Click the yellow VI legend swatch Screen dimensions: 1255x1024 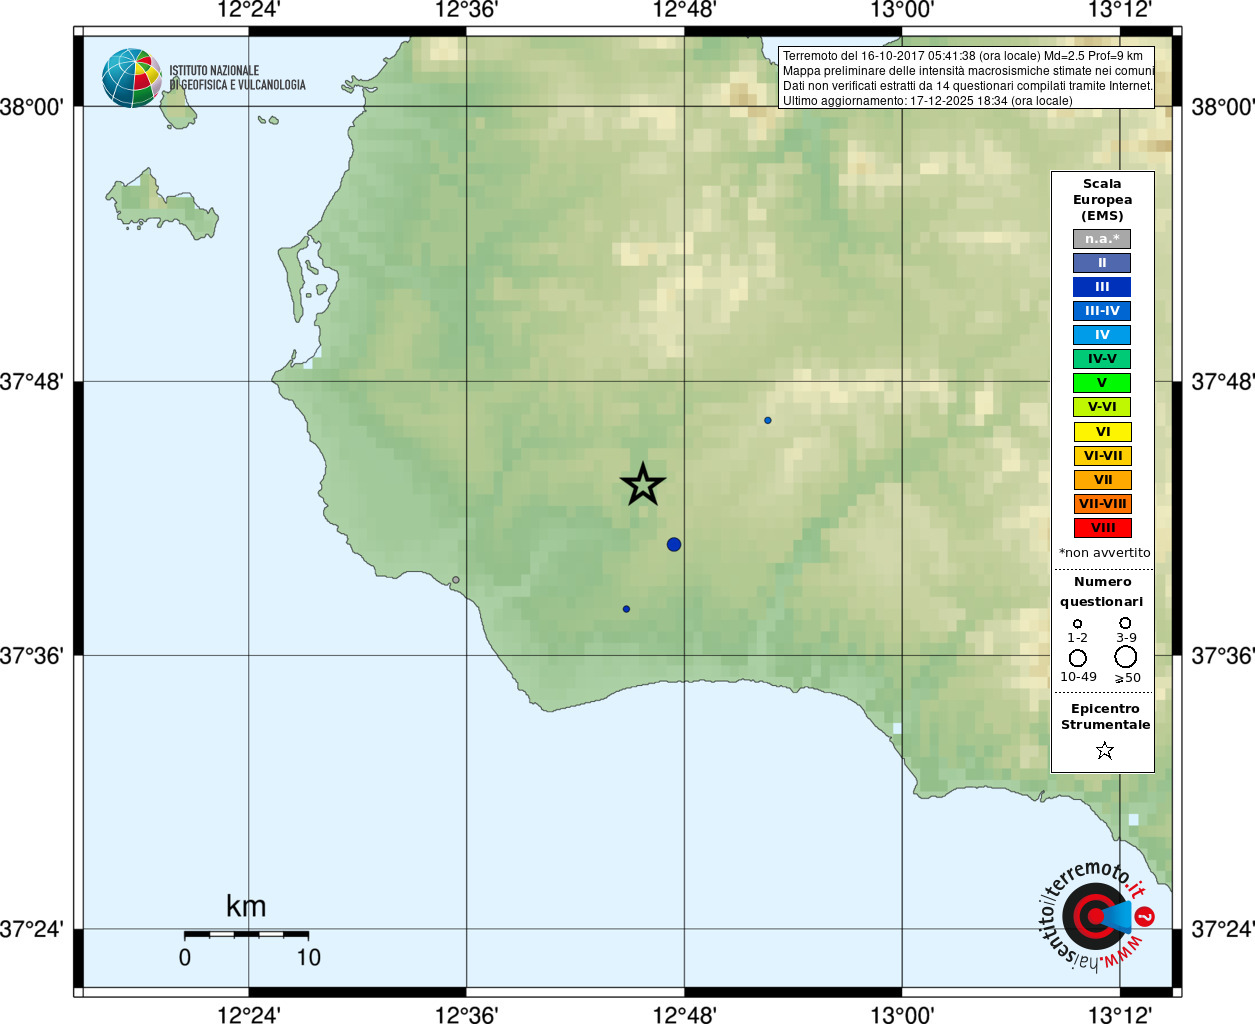pyautogui.click(x=1102, y=432)
